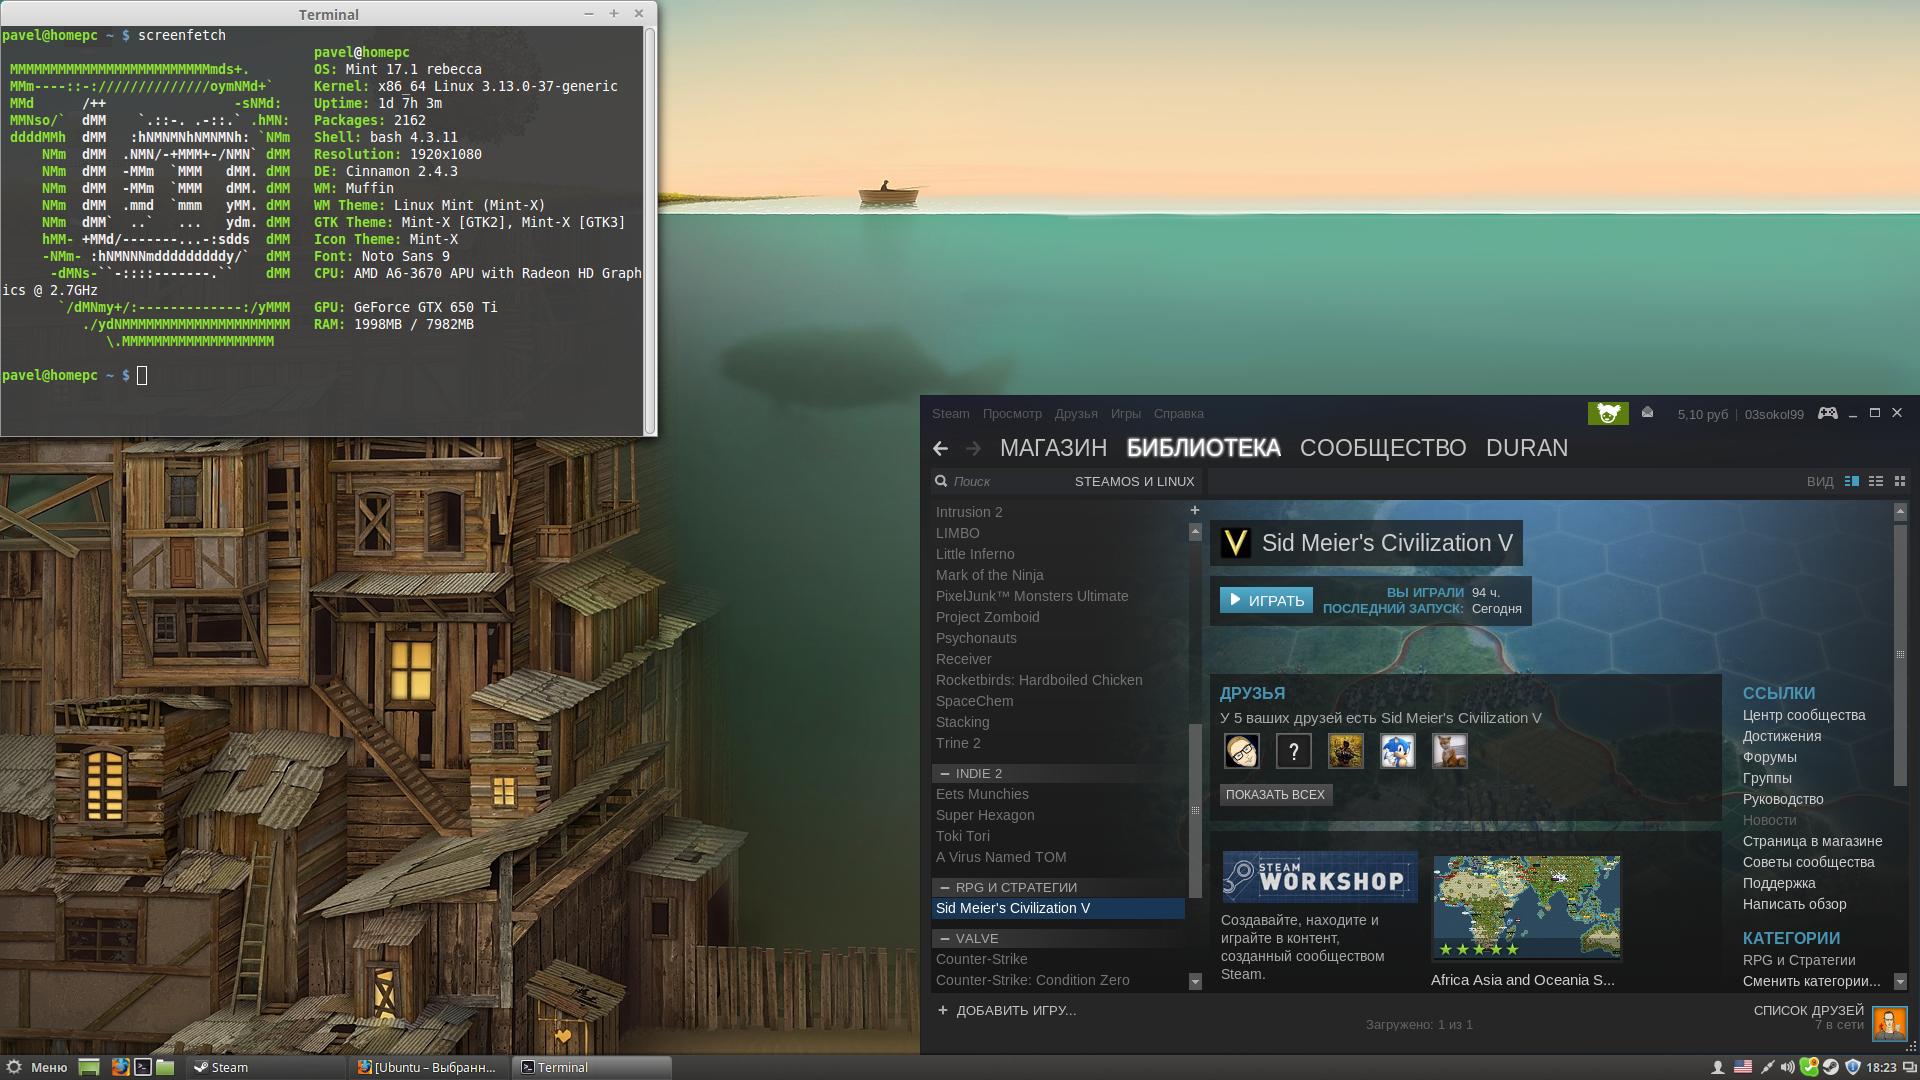Launch Big Picture mode via the gamepad icon
1920x1080 pixels.
click(1827, 413)
